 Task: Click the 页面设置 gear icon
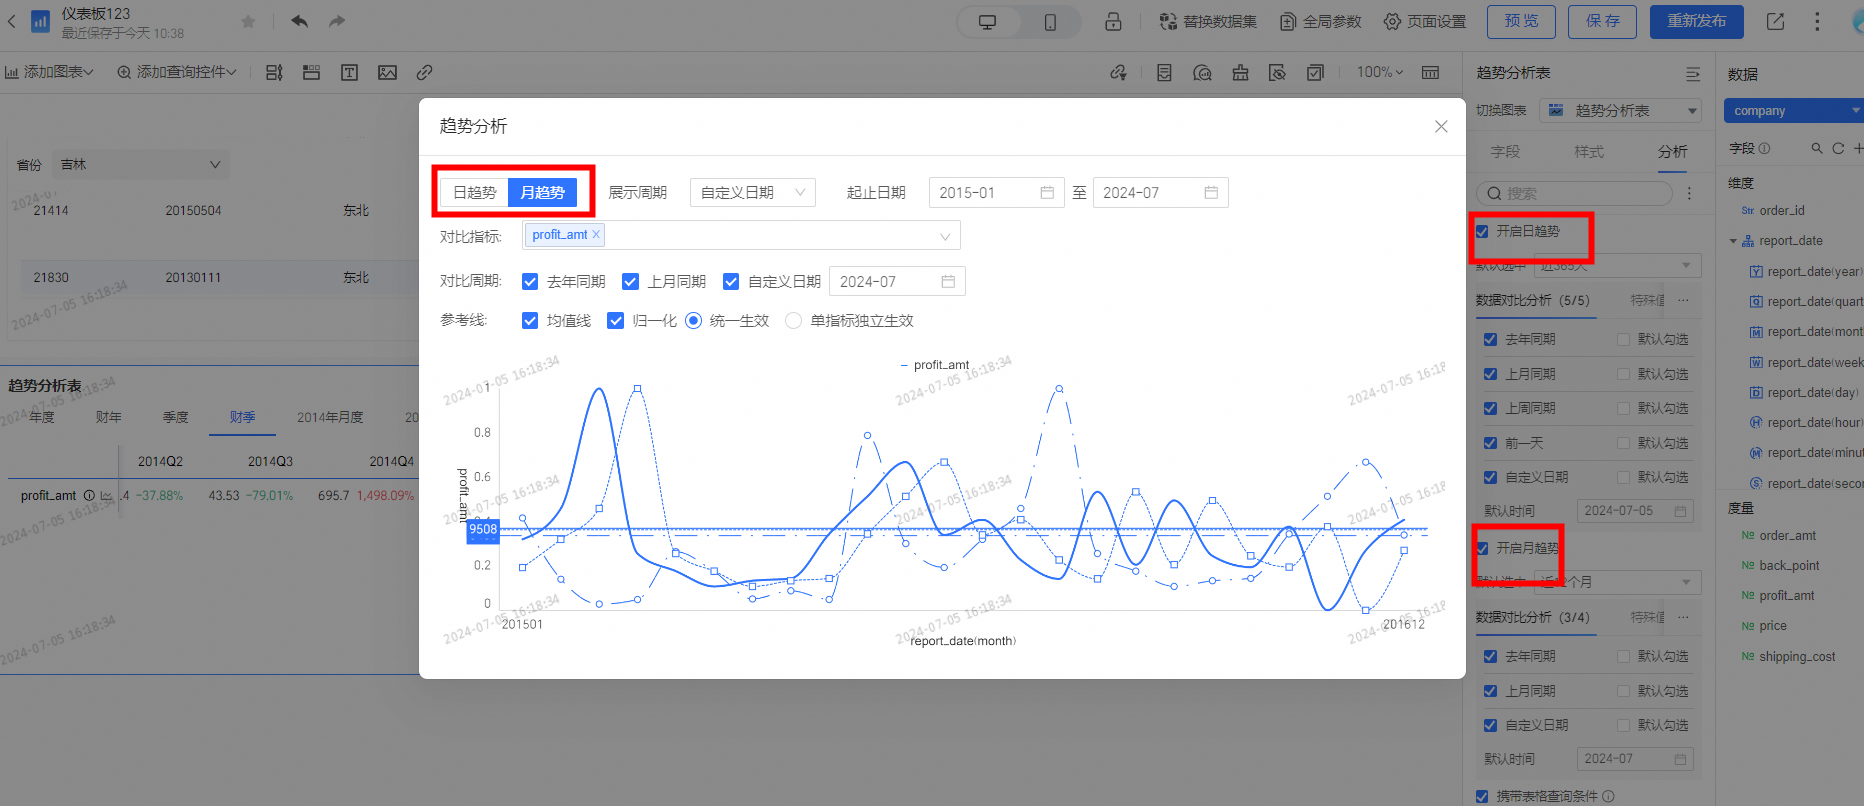pos(1392,22)
